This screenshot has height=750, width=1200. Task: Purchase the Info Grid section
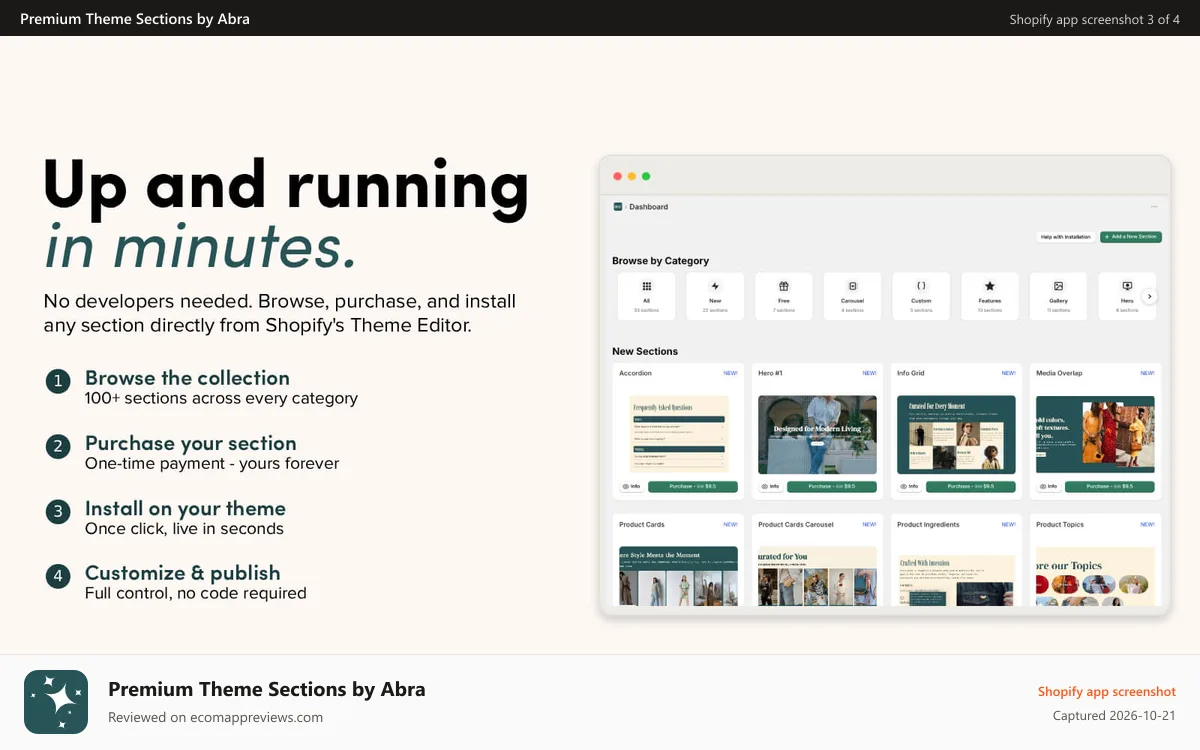(971, 487)
